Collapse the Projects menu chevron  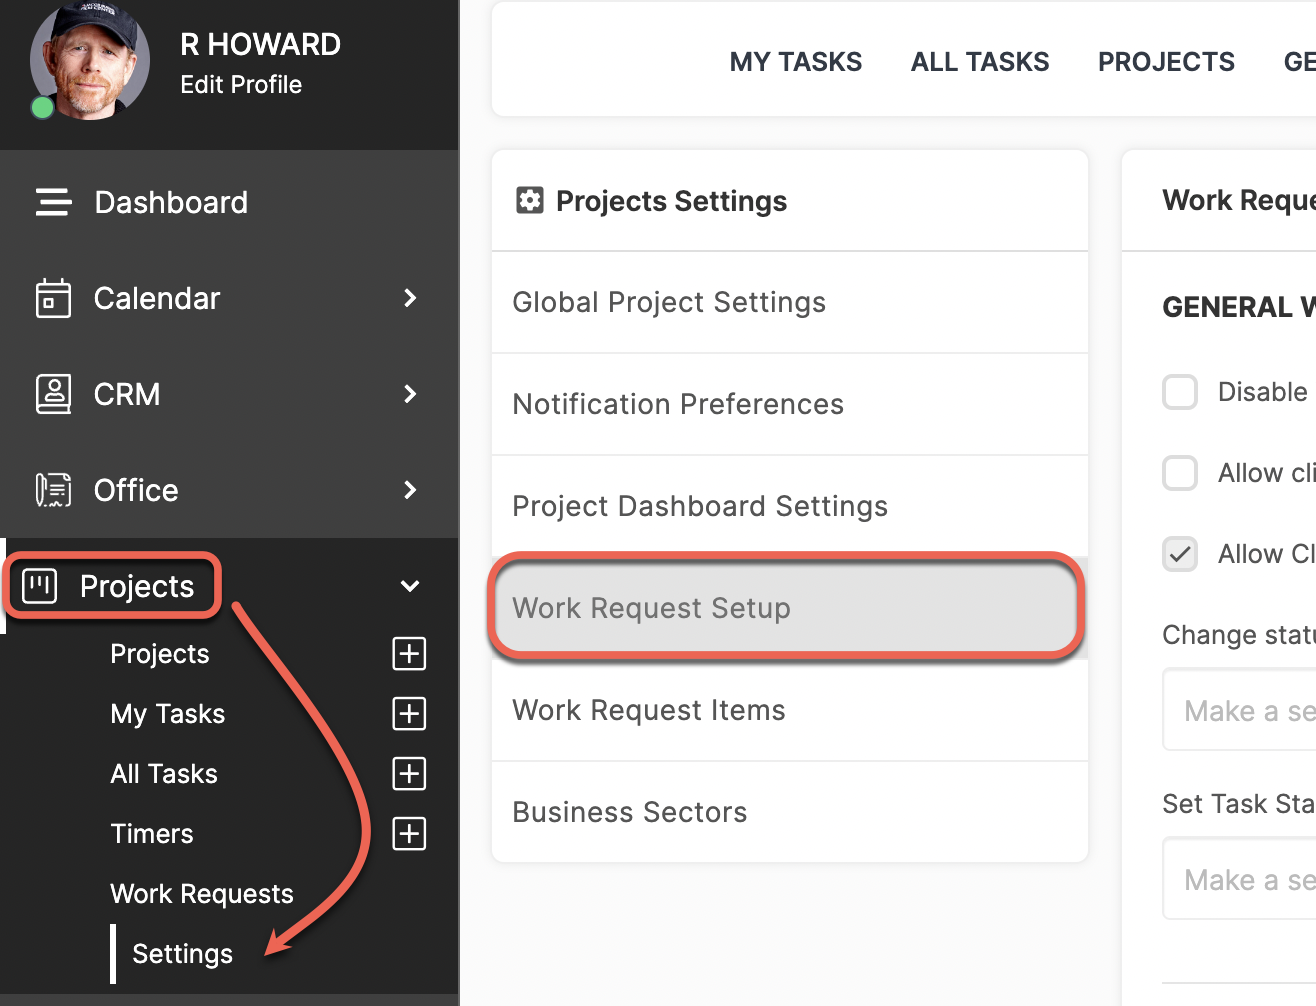click(410, 586)
